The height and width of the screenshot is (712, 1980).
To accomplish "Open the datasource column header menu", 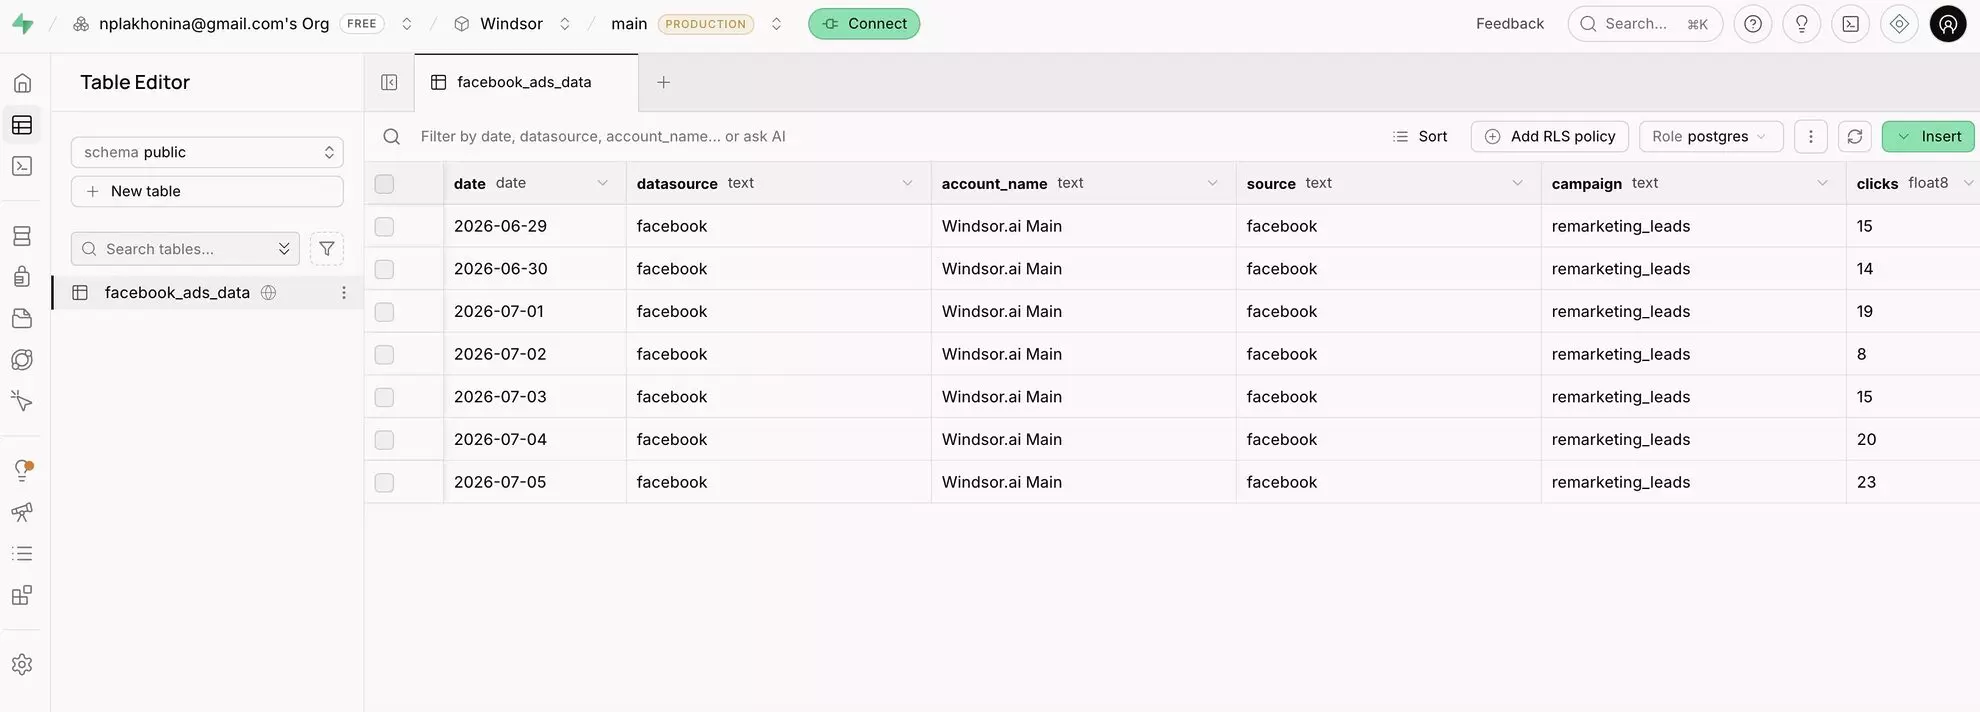I will [907, 183].
